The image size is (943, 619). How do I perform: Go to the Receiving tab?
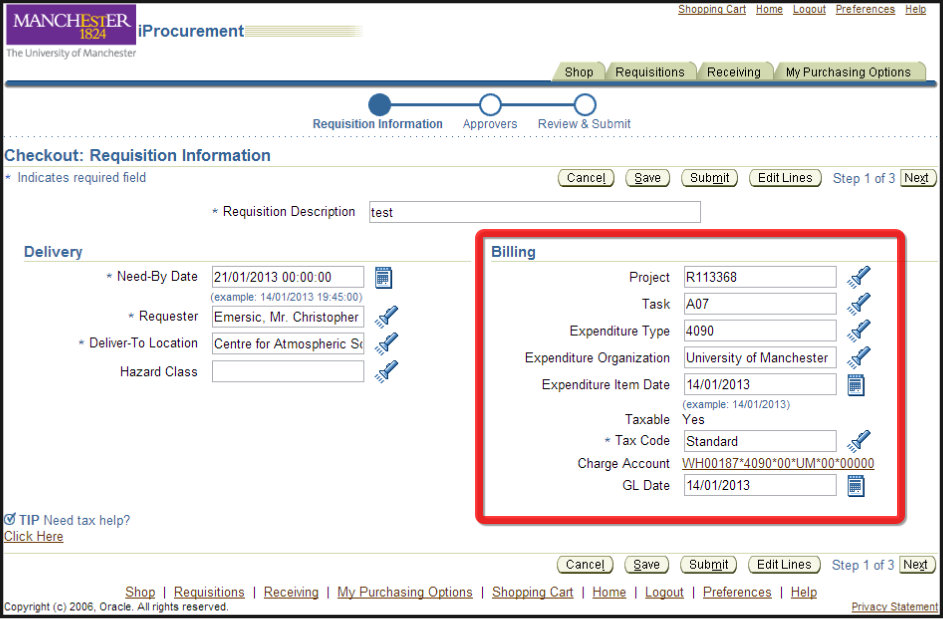click(x=734, y=72)
